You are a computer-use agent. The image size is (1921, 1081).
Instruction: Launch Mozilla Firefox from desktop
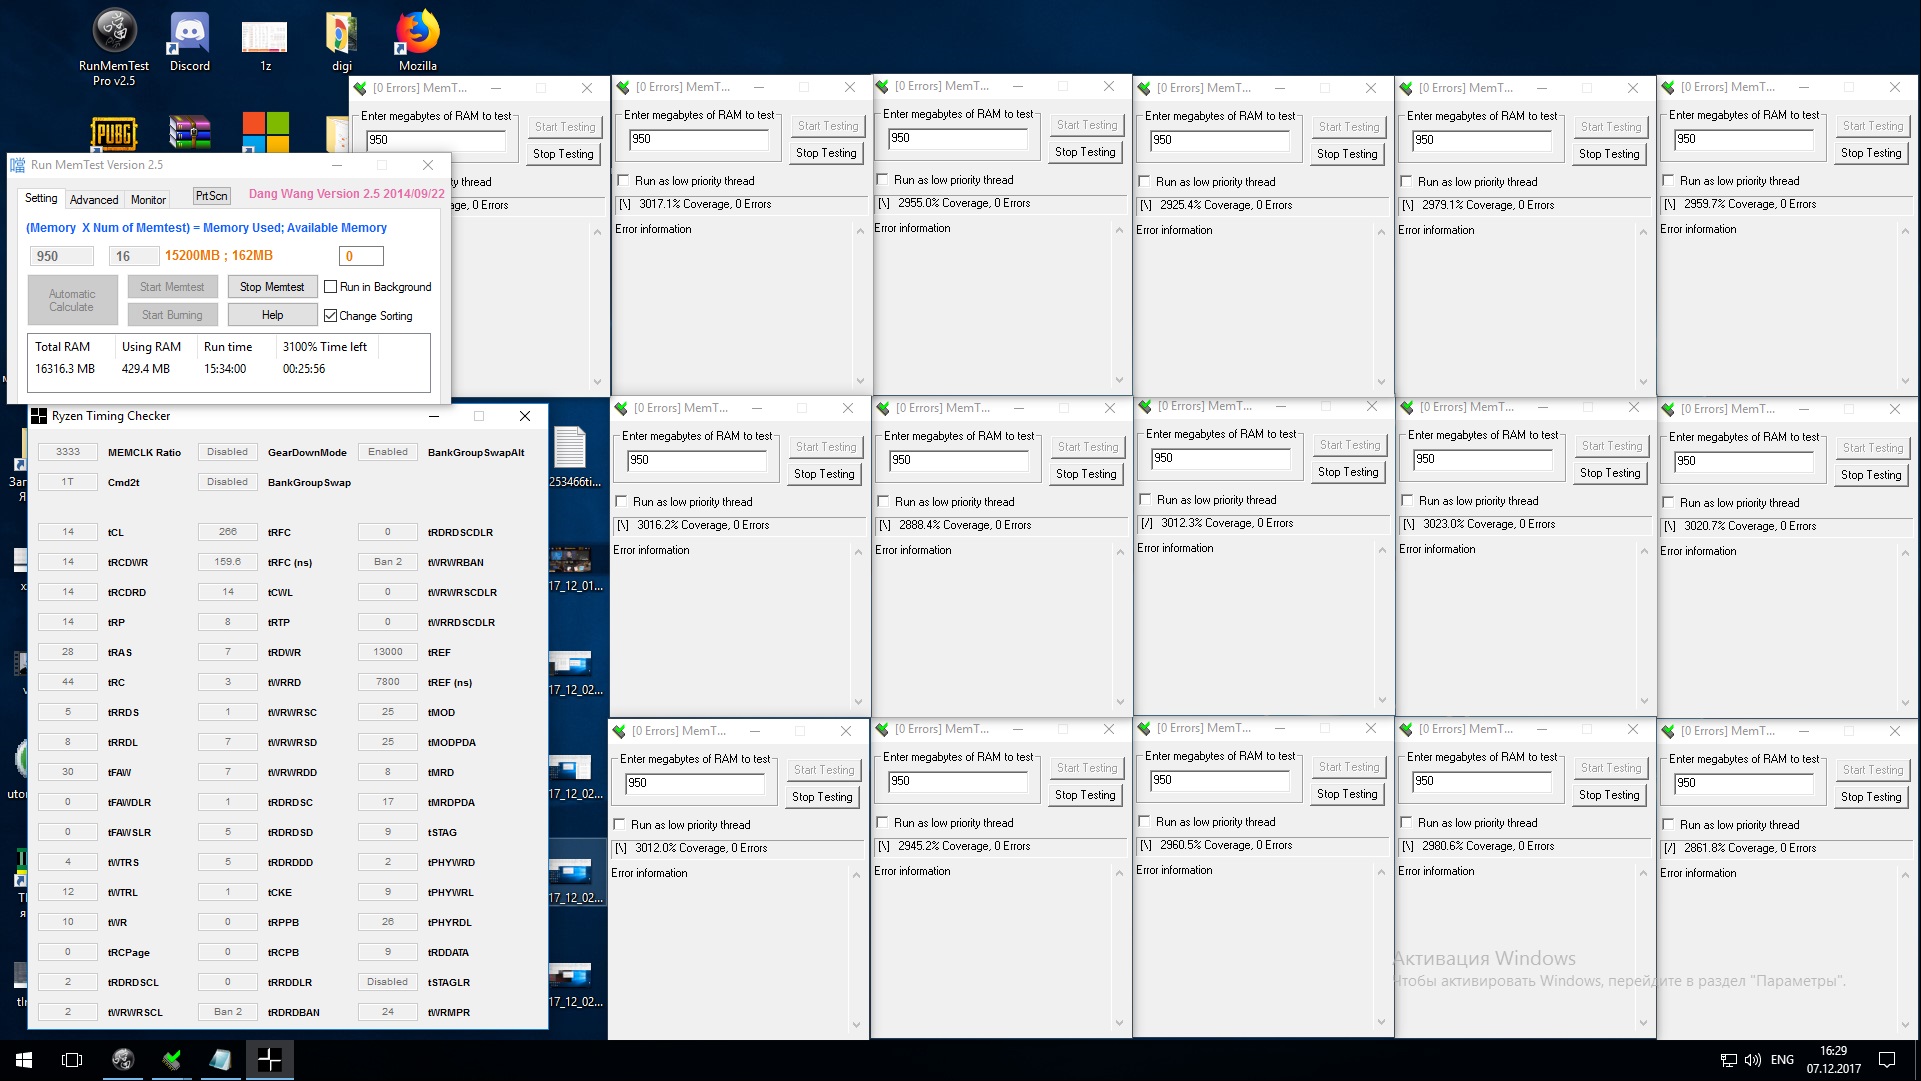(x=417, y=33)
